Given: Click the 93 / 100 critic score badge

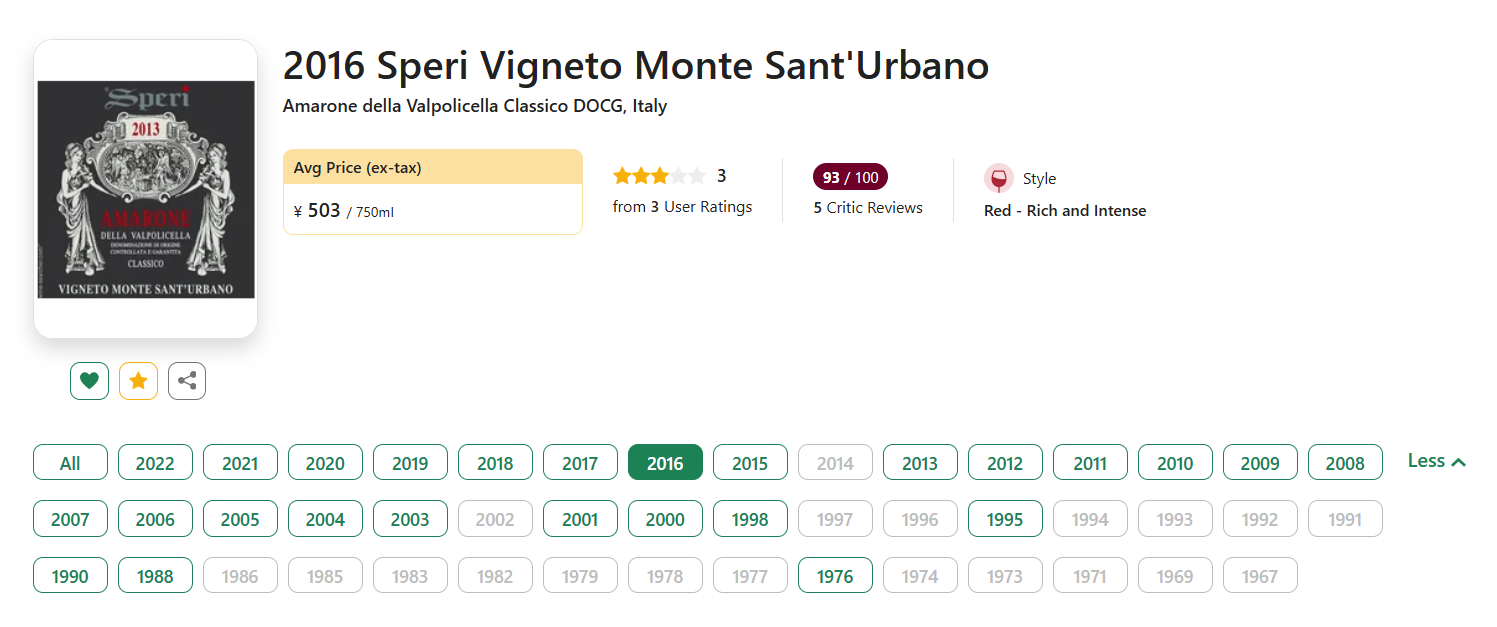Looking at the screenshot, I should [850, 178].
